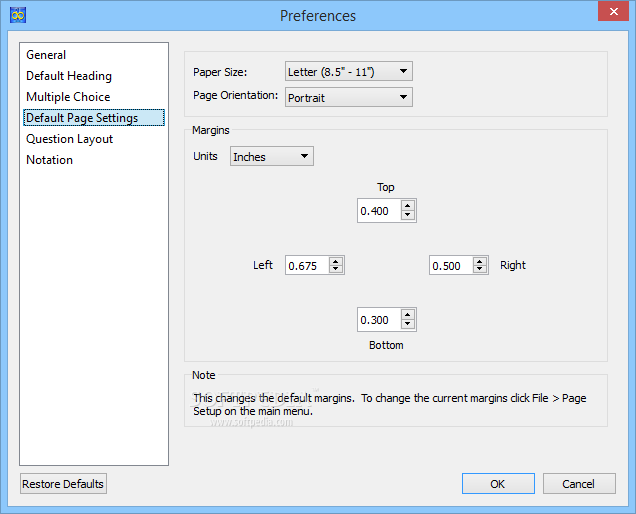The width and height of the screenshot is (636, 514).
Task: Decrease the Bottom margin value
Action: [408, 324]
